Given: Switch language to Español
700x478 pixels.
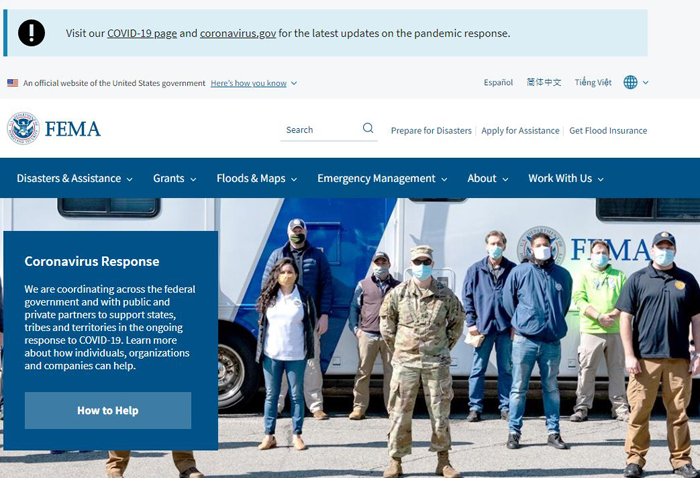Looking at the screenshot, I should click(498, 83).
